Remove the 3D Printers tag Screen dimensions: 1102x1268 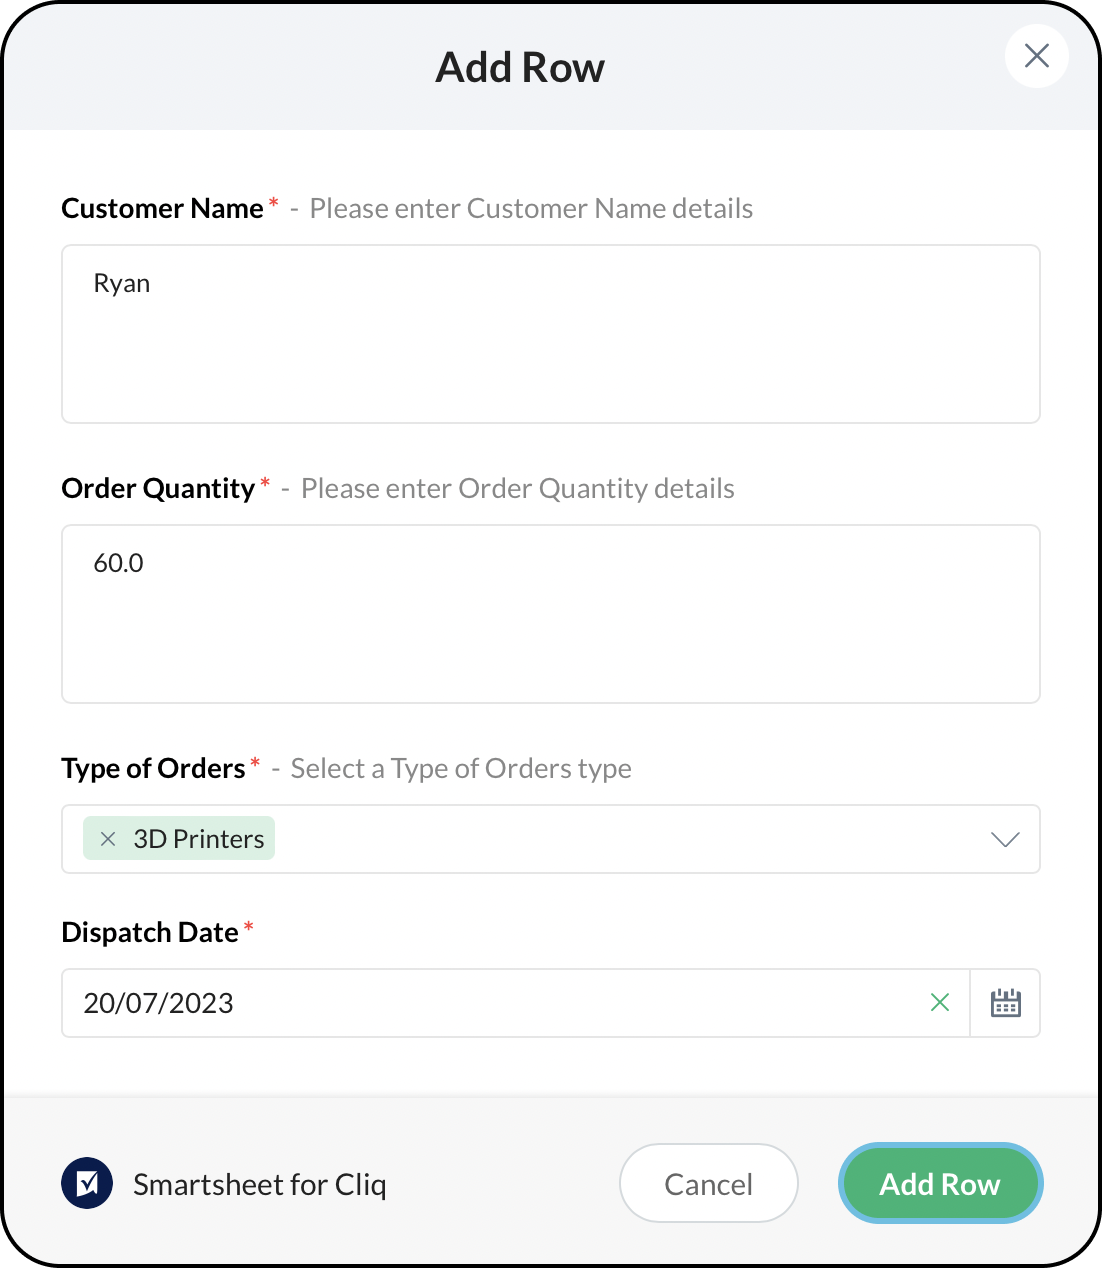pos(108,839)
